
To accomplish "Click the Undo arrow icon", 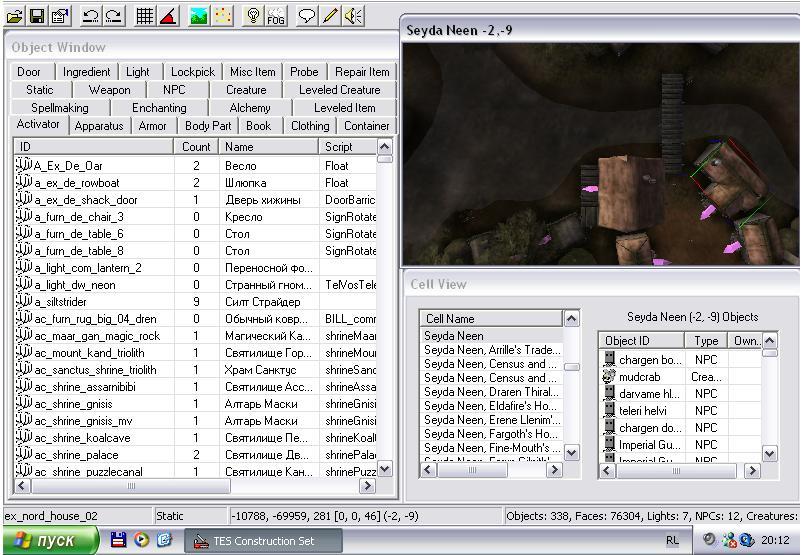I will (91, 16).
